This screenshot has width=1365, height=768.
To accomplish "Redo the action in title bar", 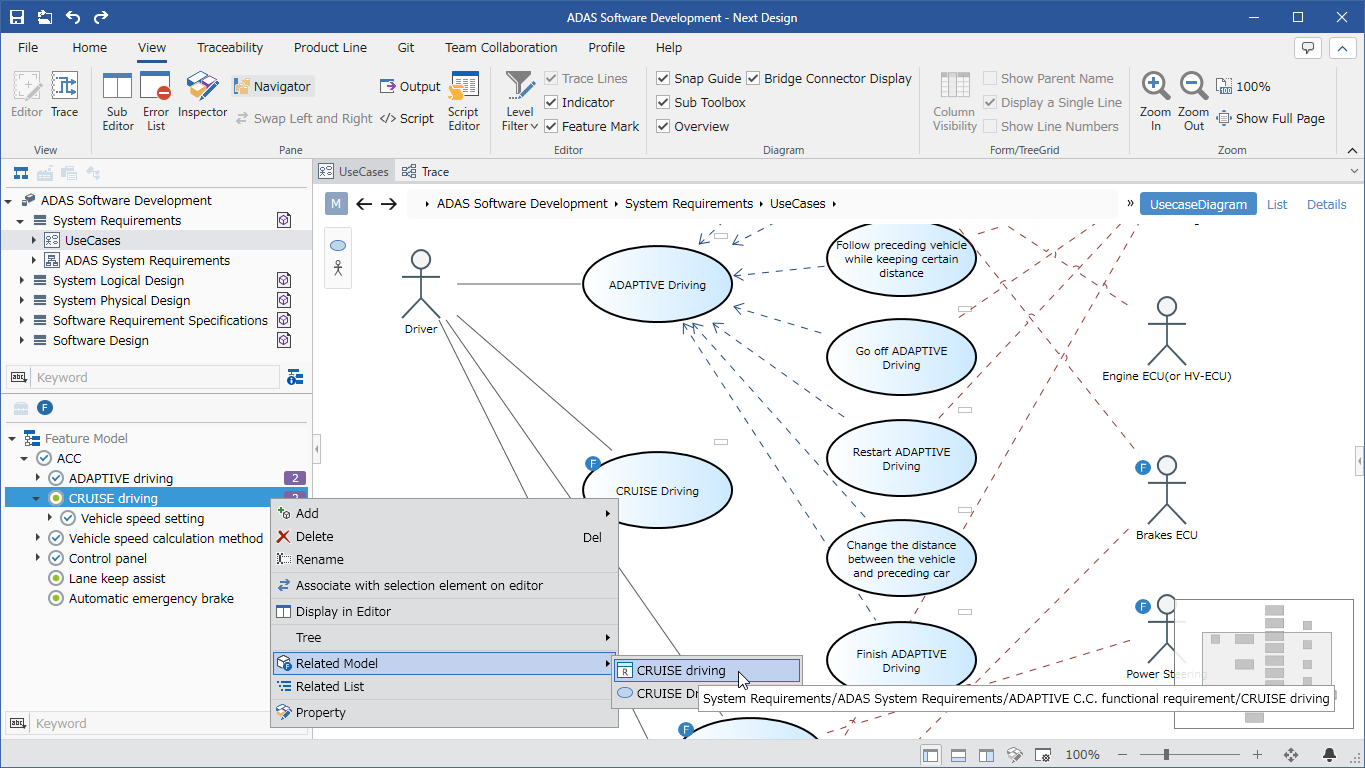I will point(101,17).
